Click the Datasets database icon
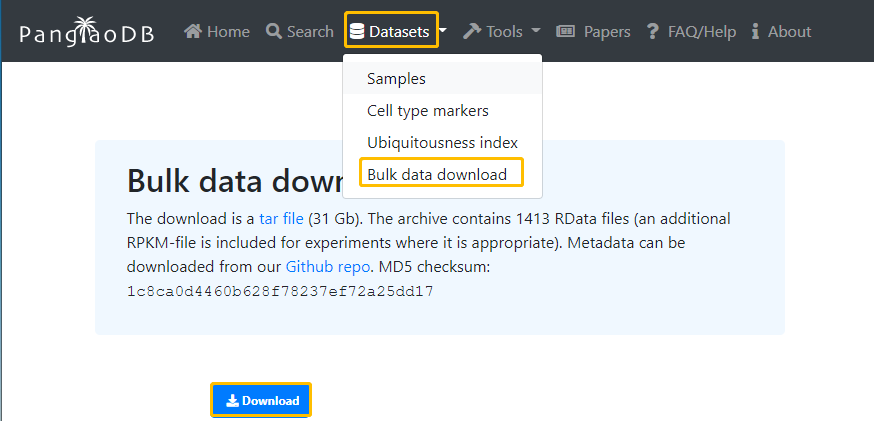Image resolution: width=874 pixels, height=421 pixels. [x=357, y=32]
